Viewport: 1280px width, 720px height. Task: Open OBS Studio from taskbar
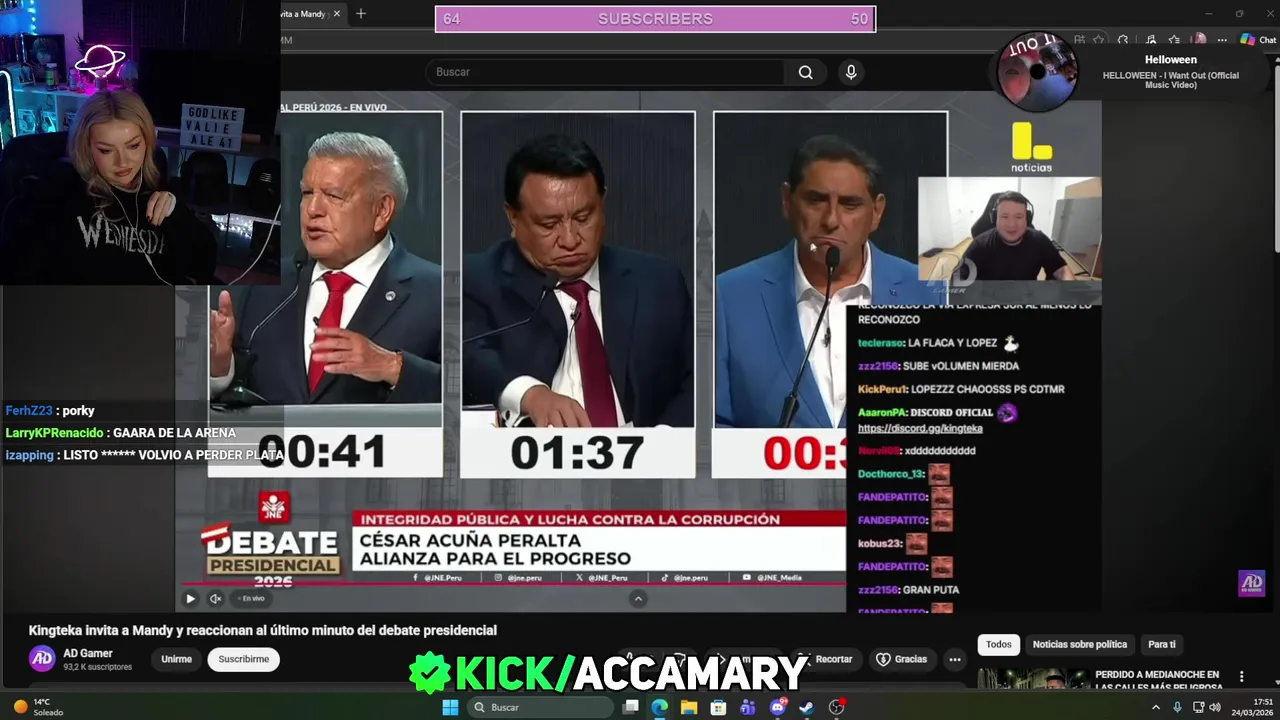point(837,707)
